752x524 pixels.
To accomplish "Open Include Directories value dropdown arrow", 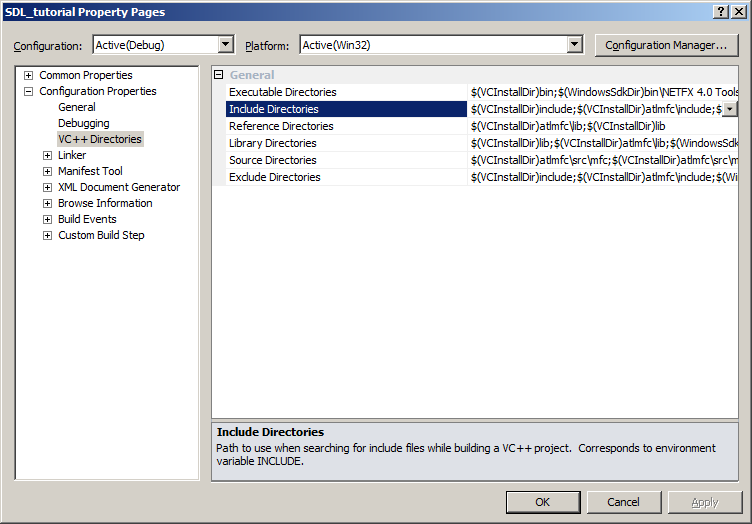I will (x=729, y=109).
